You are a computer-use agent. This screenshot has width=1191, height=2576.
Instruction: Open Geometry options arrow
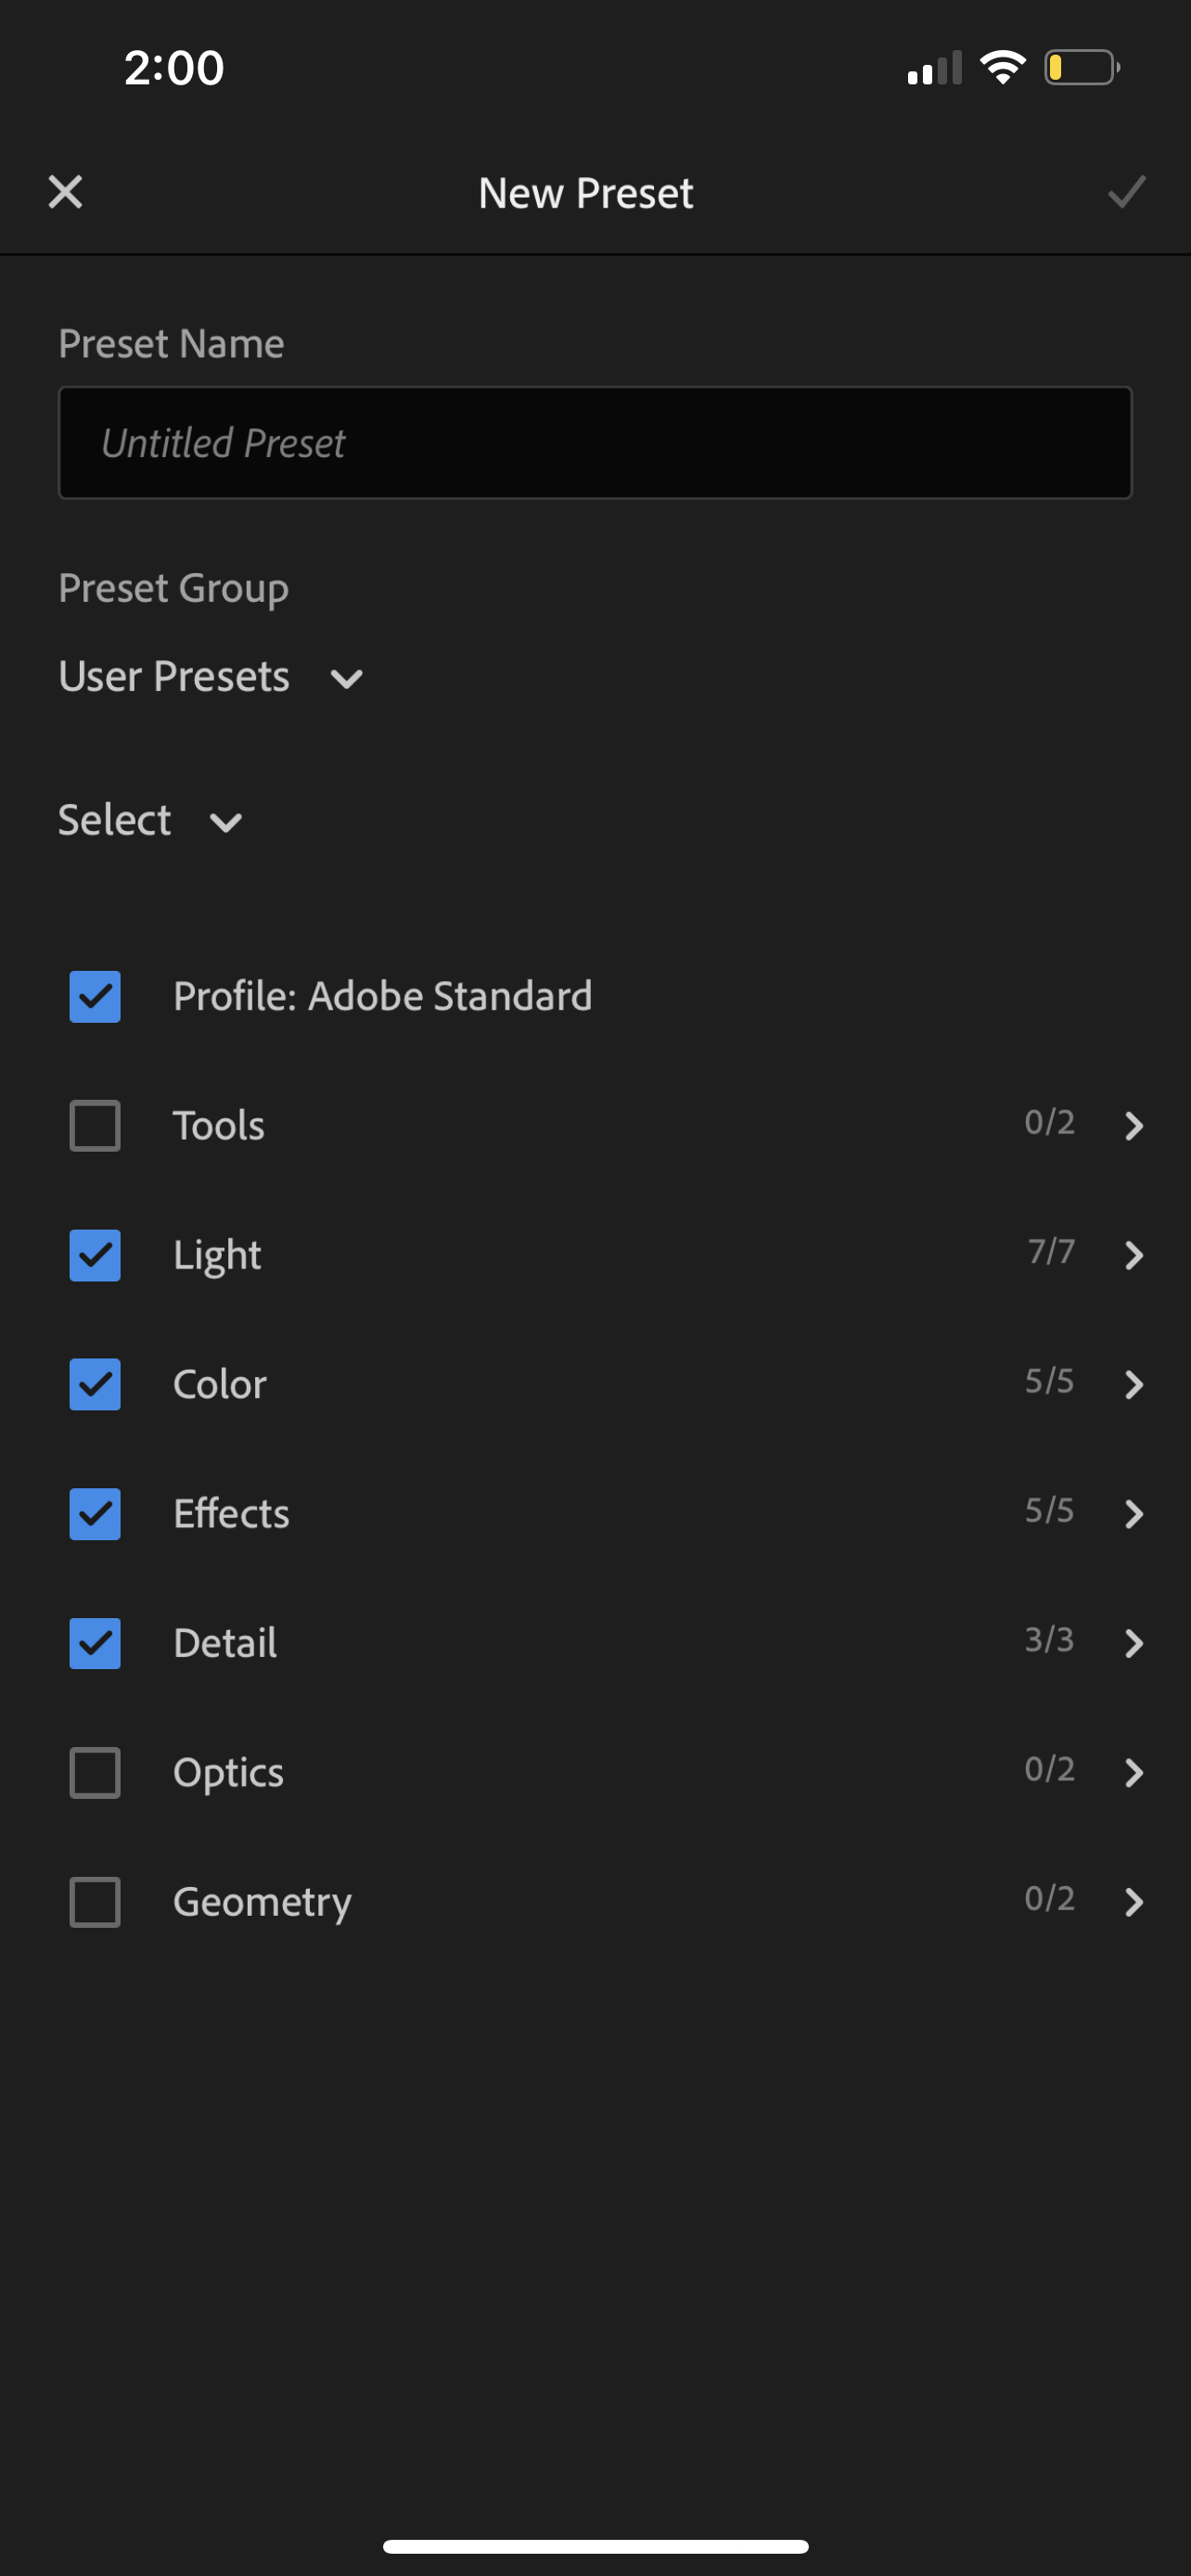point(1133,1902)
